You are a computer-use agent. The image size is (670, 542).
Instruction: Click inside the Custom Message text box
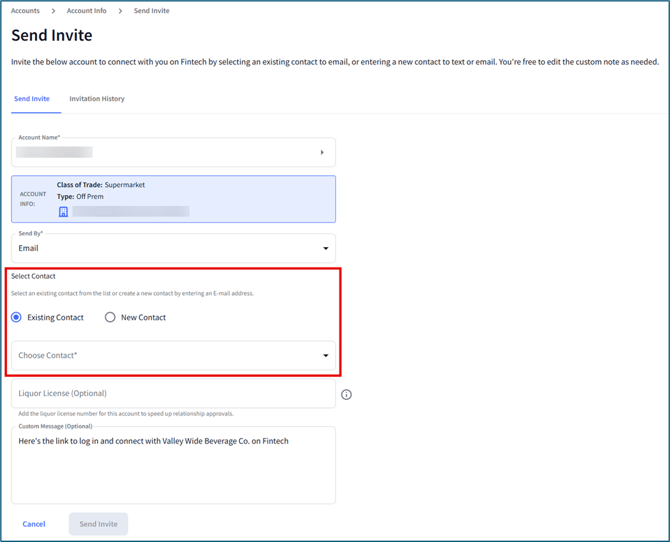click(172, 470)
